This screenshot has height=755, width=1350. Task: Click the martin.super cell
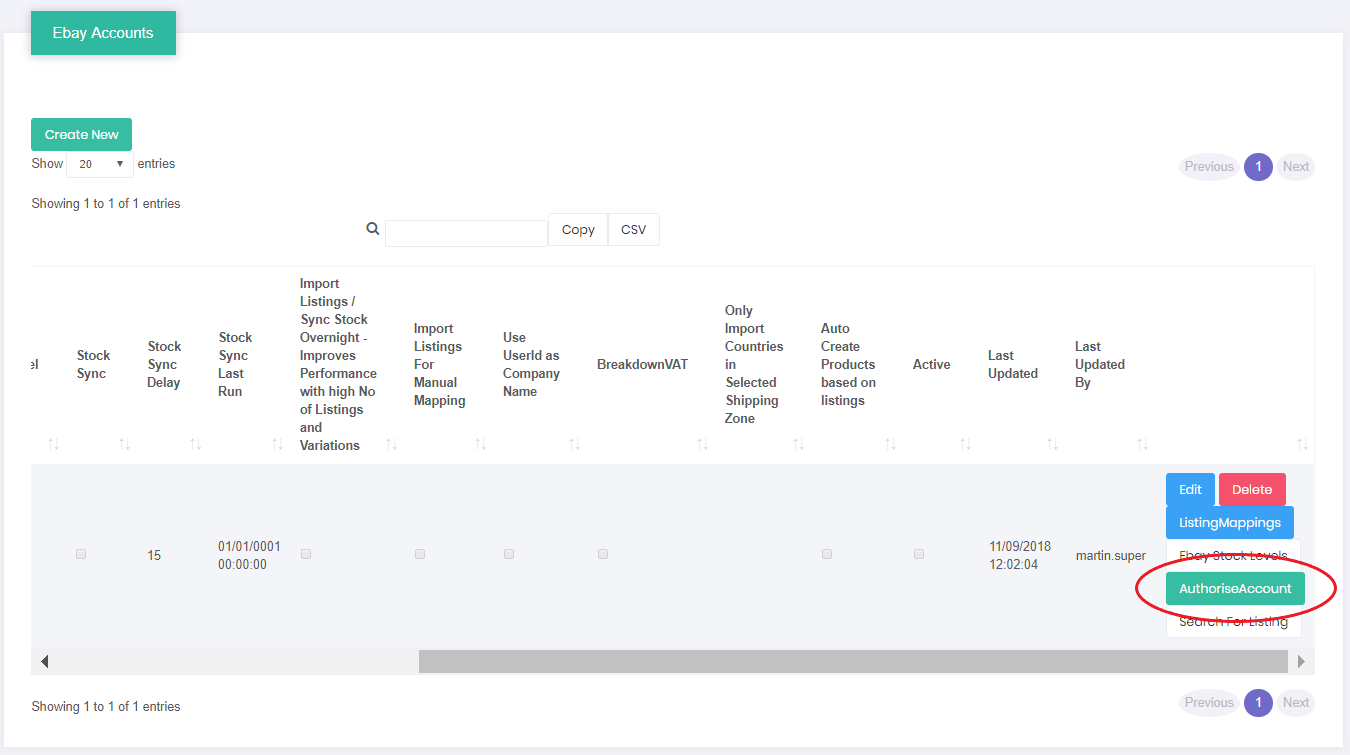pos(1110,555)
